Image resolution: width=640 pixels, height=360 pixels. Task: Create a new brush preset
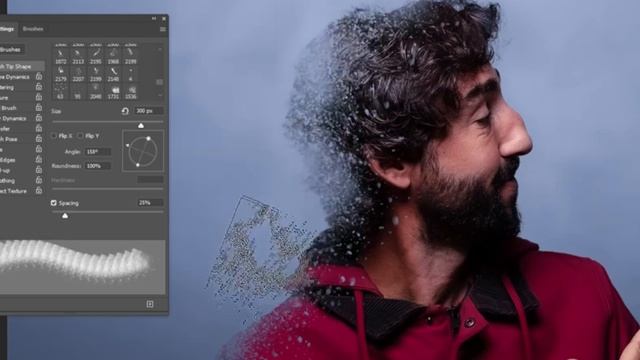pyautogui.click(x=150, y=304)
